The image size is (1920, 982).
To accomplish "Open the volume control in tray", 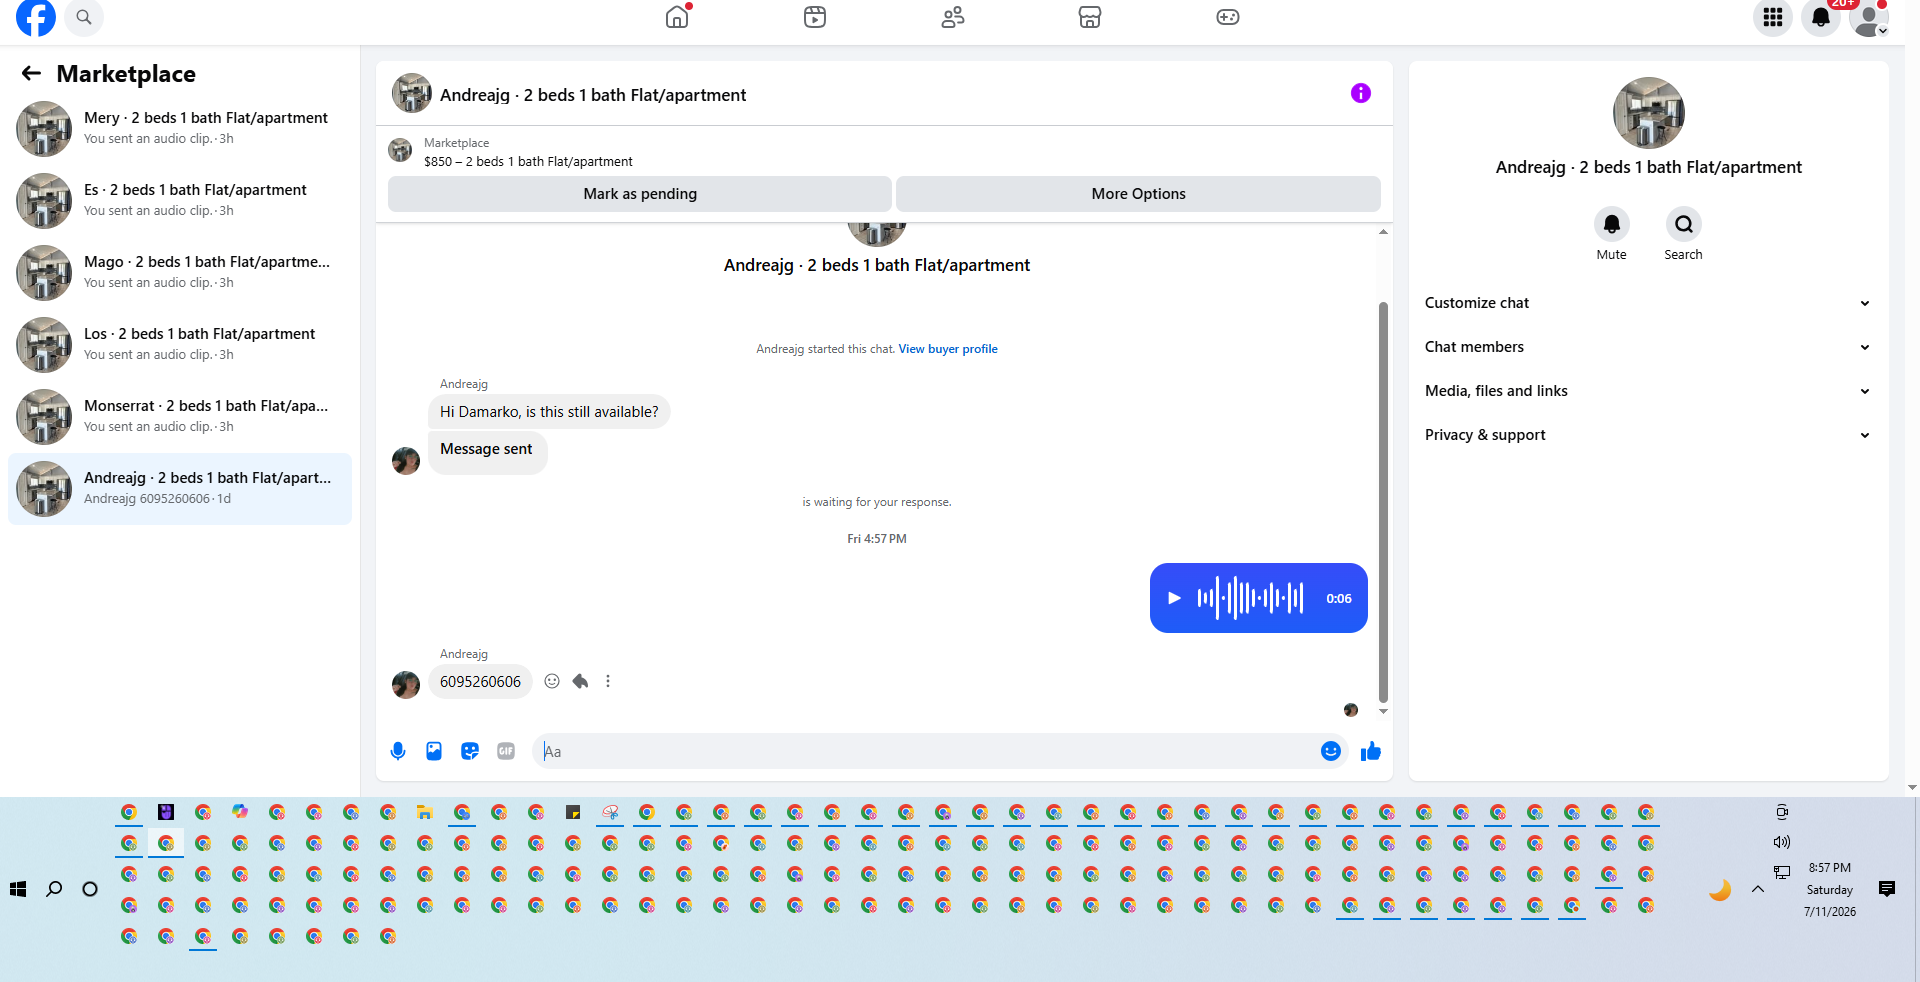I will [1782, 842].
